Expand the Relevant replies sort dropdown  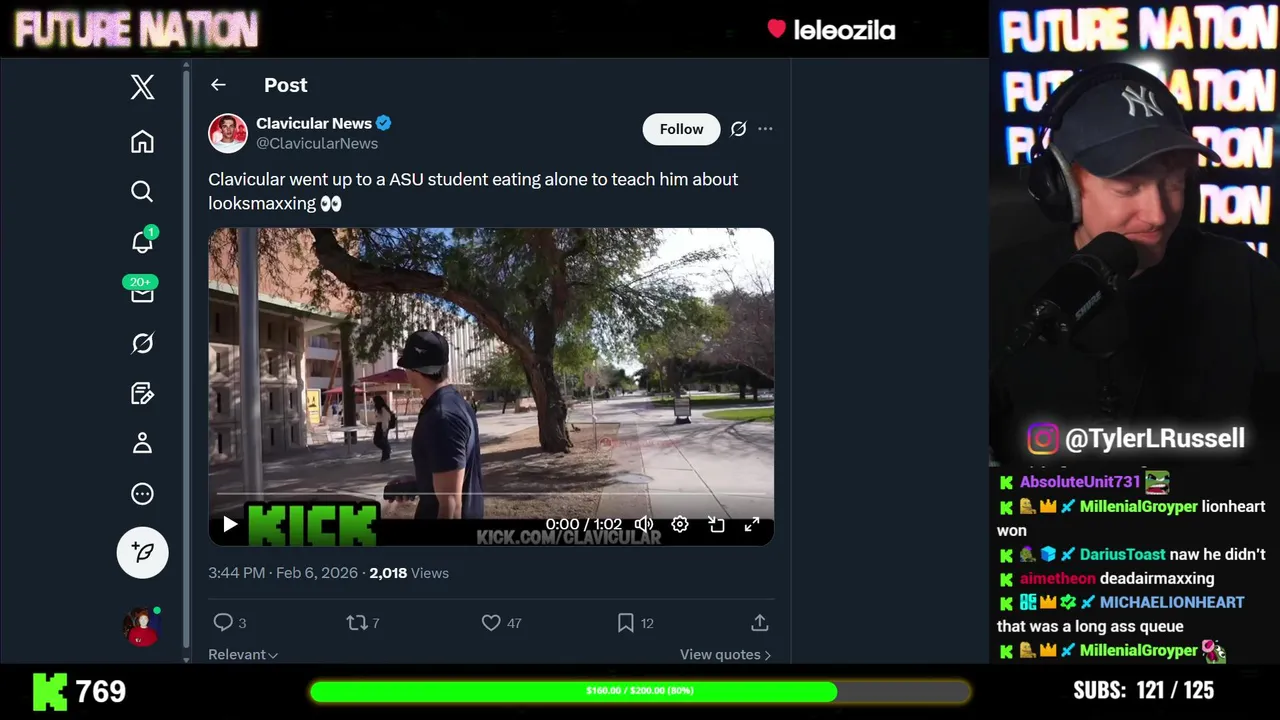243,654
